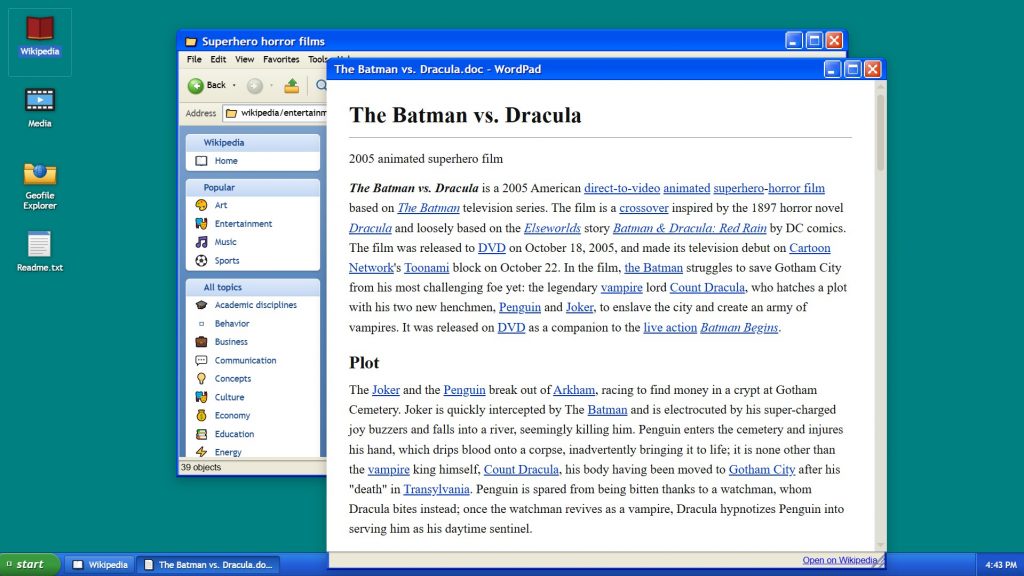
Task: Open the Toonami link
Action: tap(426, 268)
